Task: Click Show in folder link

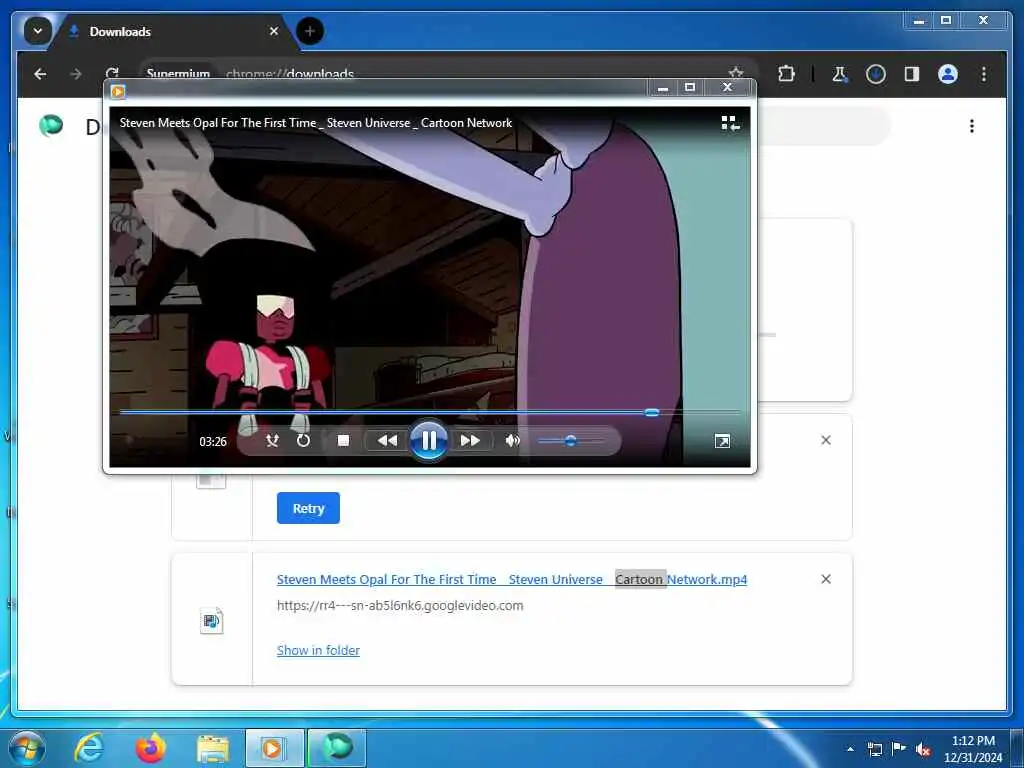Action: tap(318, 650)
